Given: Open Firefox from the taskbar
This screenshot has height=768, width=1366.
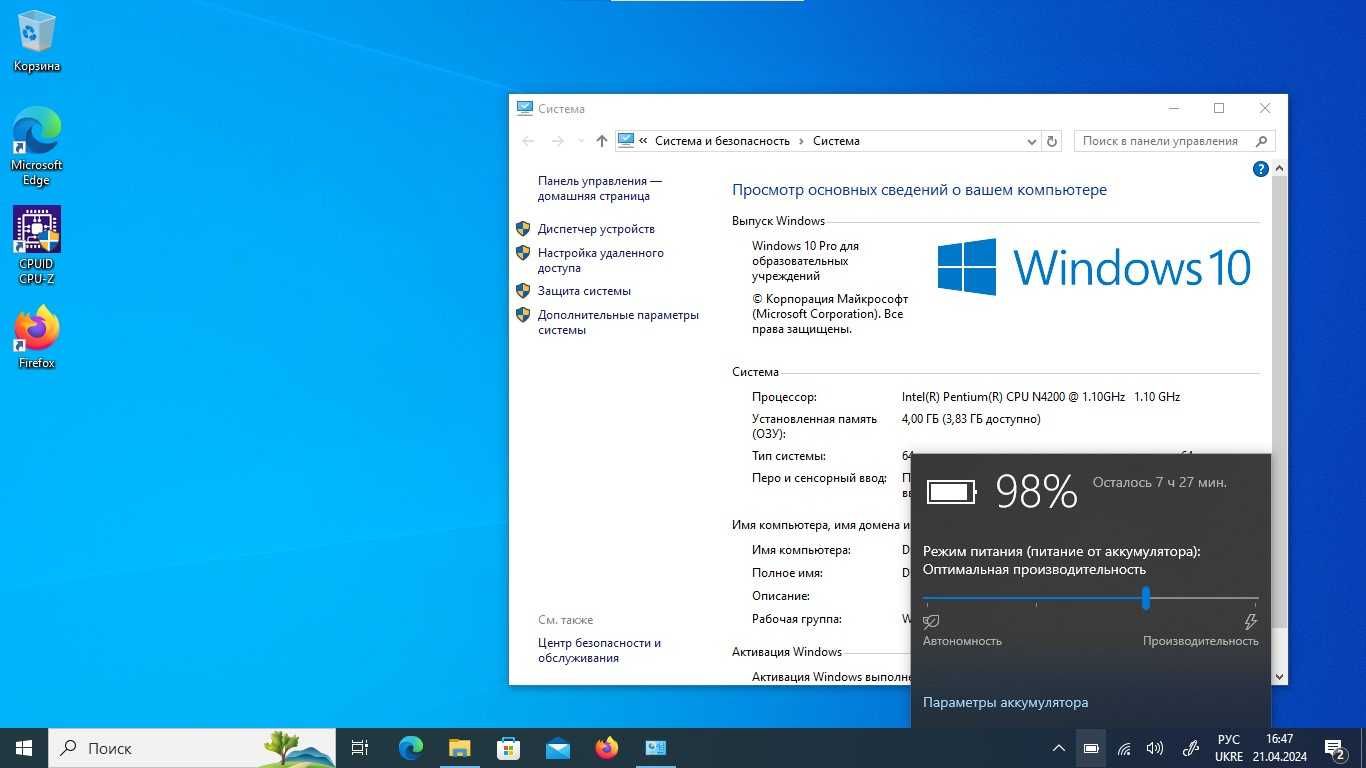Looking at the screenshot, I should click(607, 748).
